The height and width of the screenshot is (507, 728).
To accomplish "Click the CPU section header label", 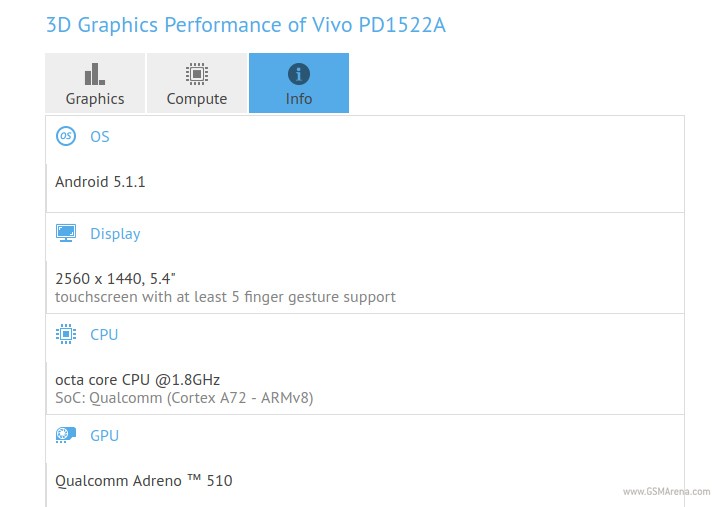I will (104, 335).
